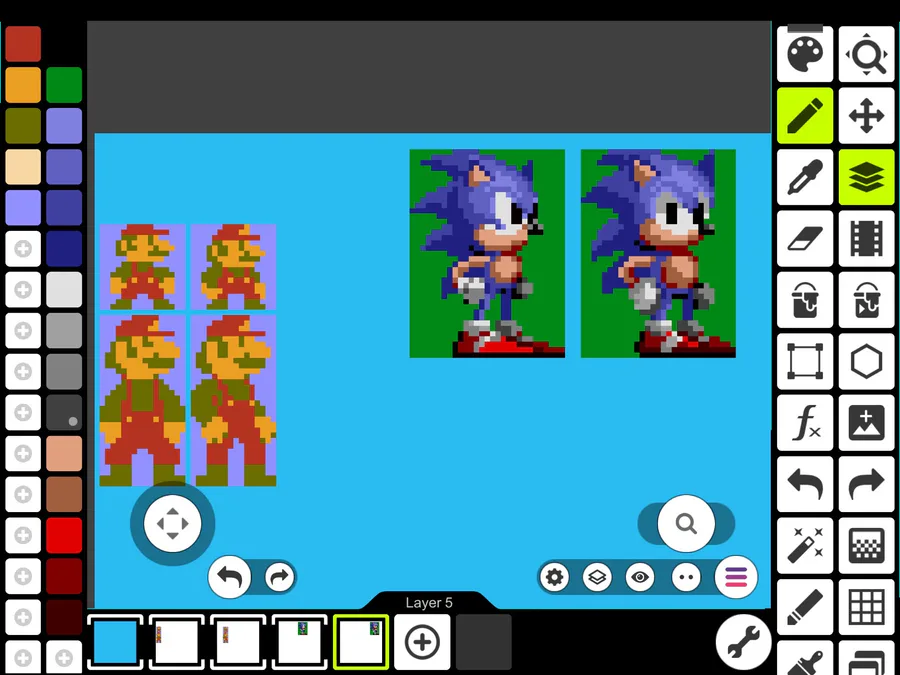
Task: Open the fx effects tool
Action: pyautogui.click(x=805, y=422)
